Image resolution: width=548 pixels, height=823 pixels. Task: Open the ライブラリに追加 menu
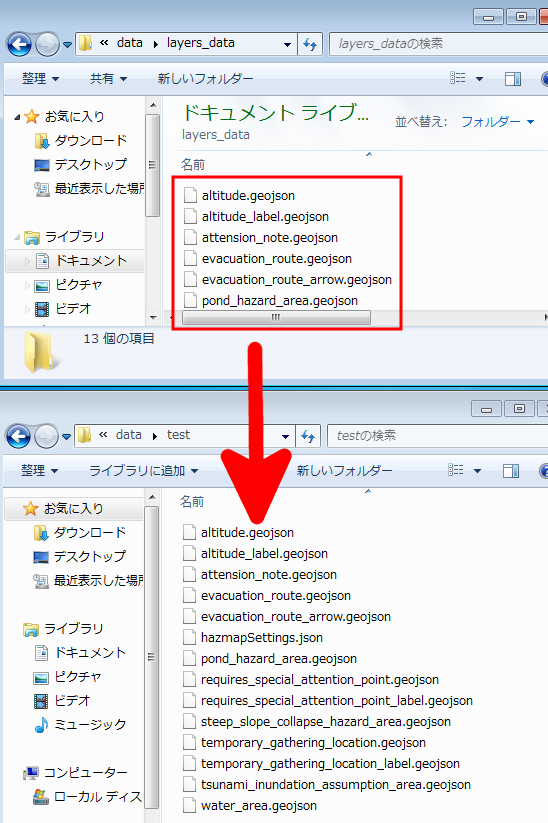click(x=143, y=470)
